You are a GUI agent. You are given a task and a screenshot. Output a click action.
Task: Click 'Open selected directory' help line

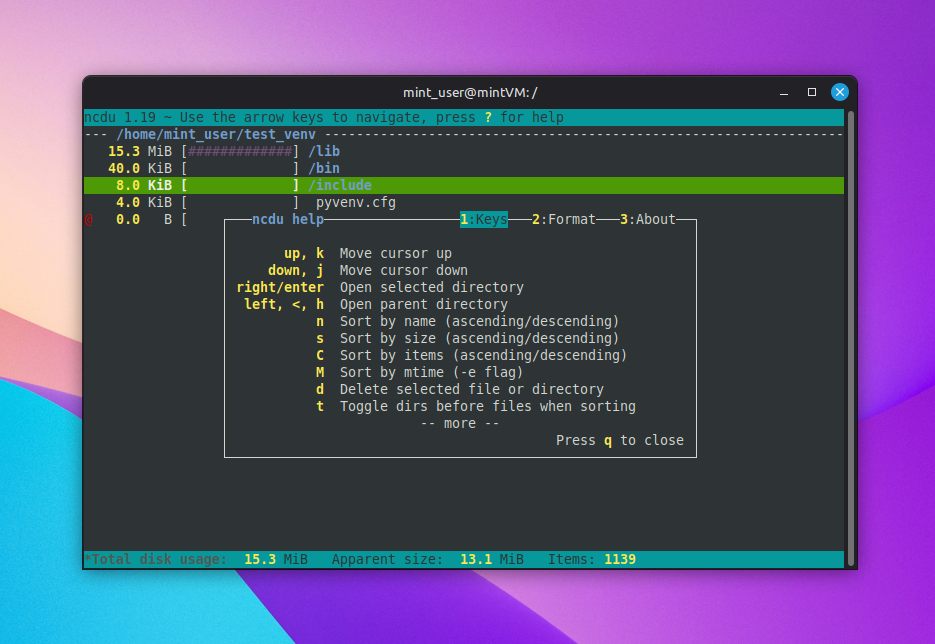point(432,287)
